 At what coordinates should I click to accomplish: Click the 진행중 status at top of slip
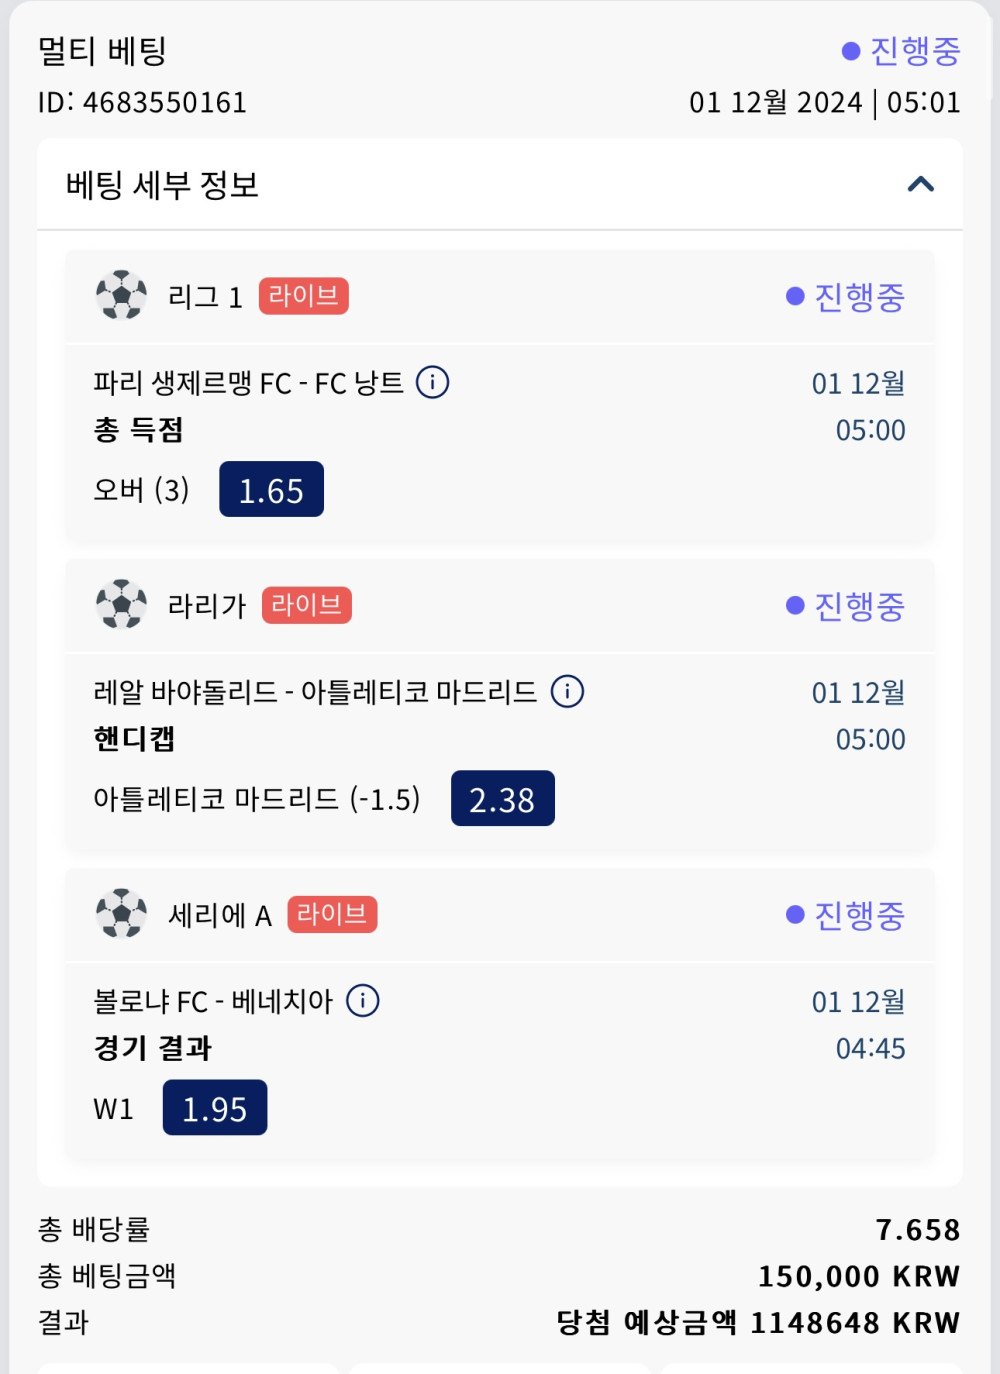tap(902, 51)
